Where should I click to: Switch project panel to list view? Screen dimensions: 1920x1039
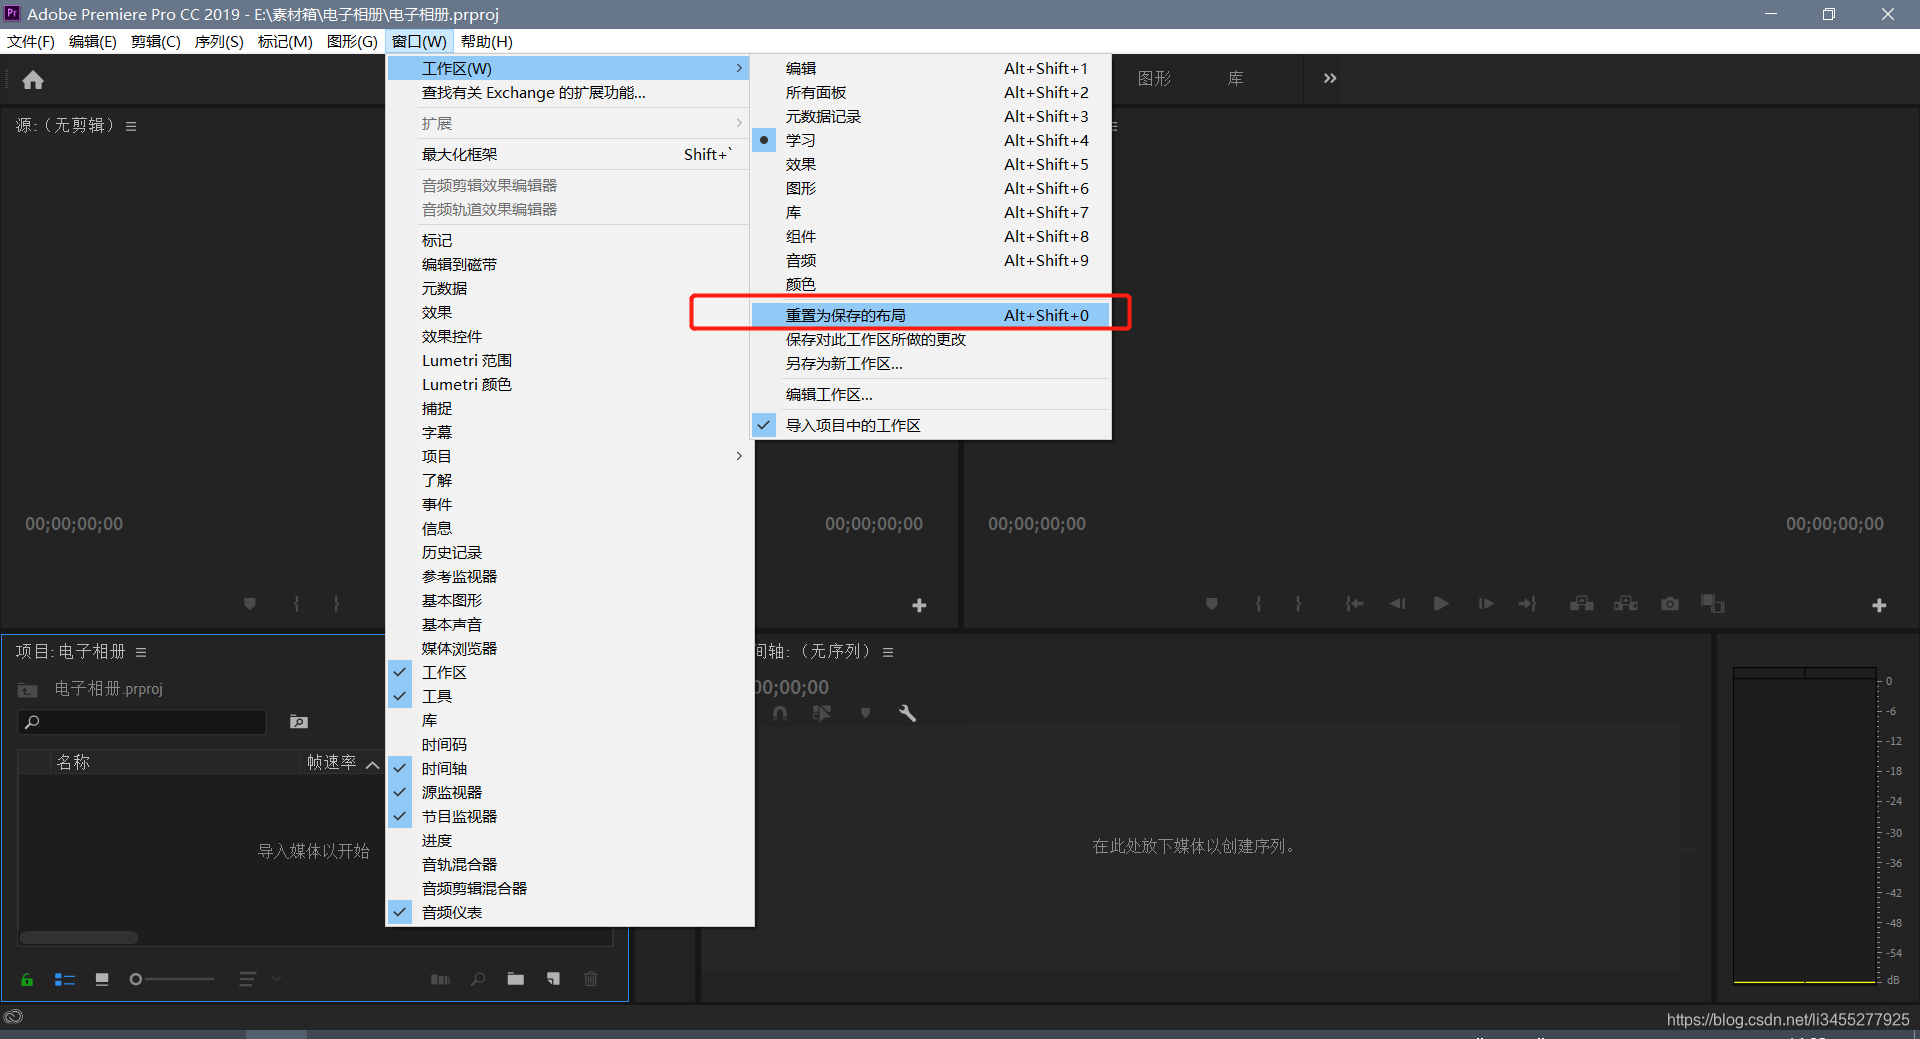point(65,980)
